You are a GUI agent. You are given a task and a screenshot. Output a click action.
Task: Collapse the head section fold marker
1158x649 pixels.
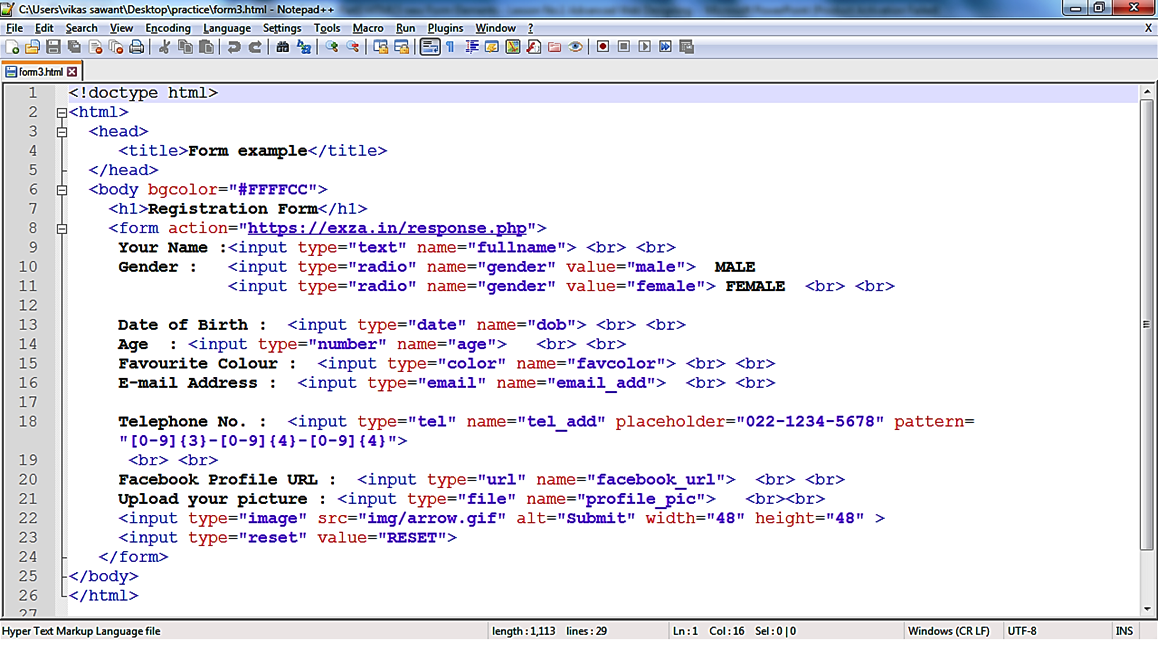click(62, 131)
